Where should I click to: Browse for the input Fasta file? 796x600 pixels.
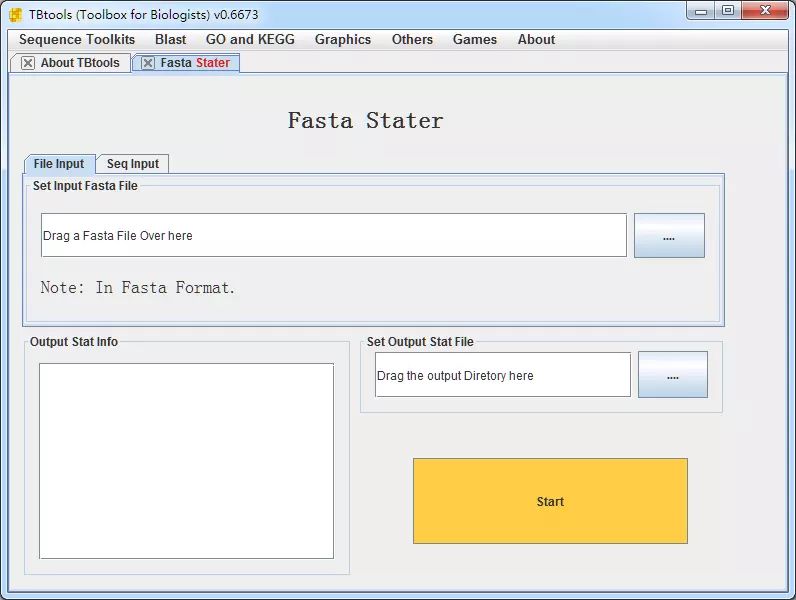coord(669,236)
